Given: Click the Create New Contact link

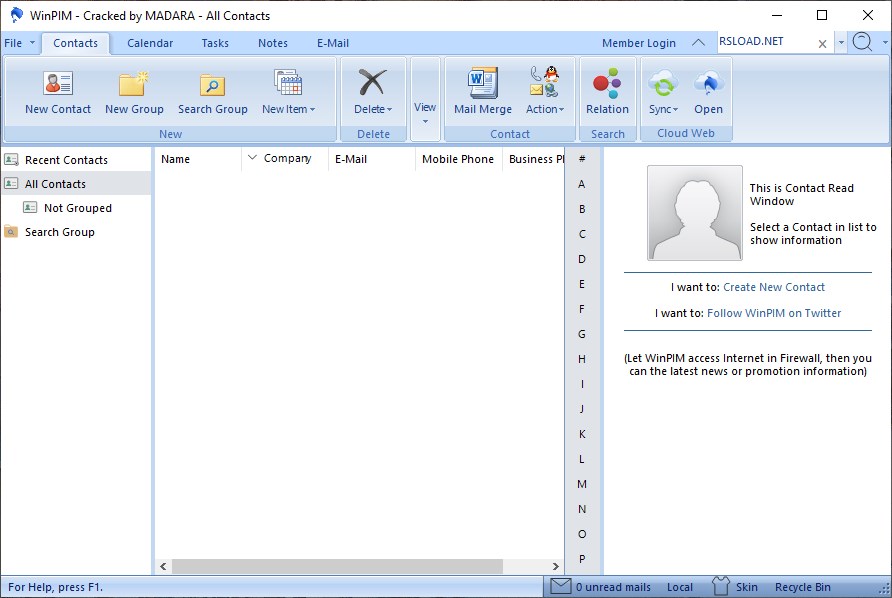Looking at the screenshot, I should coord(774,287).
